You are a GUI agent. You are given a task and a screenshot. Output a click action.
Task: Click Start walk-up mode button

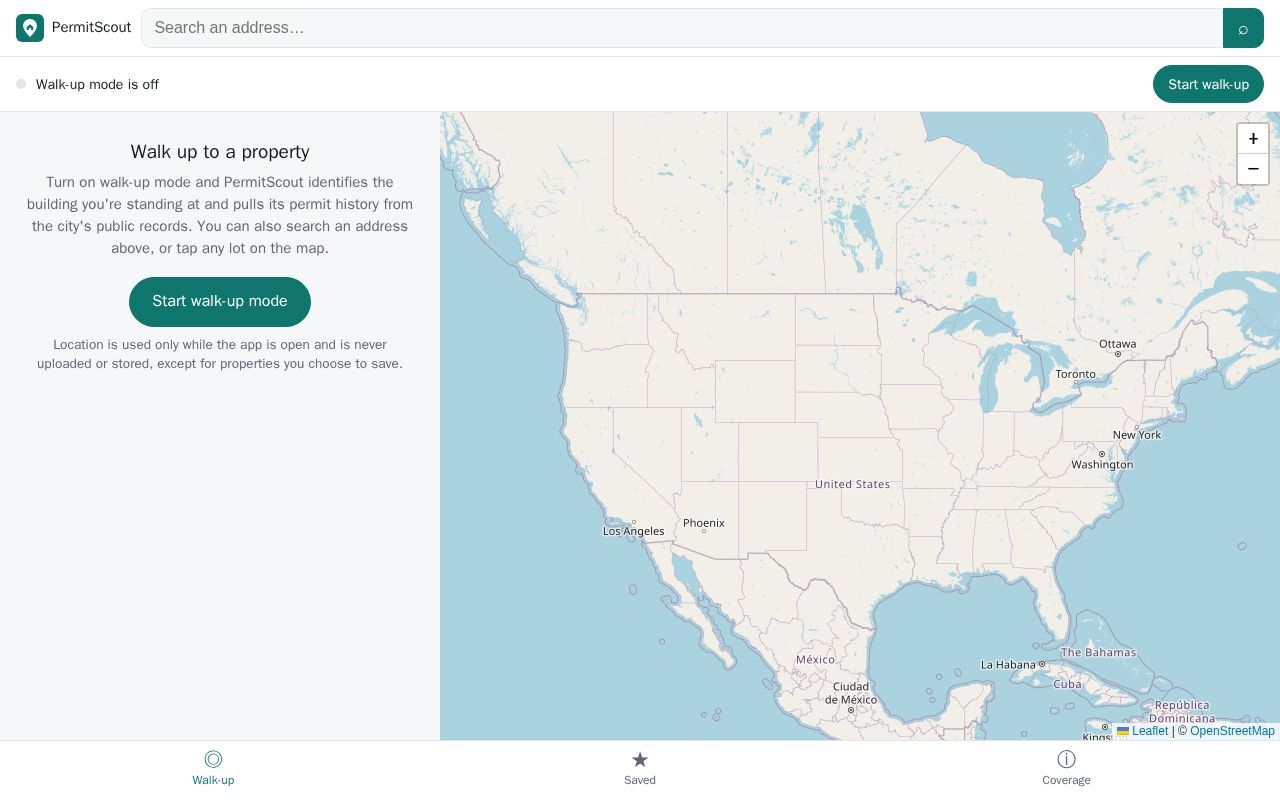coord(220,301)
